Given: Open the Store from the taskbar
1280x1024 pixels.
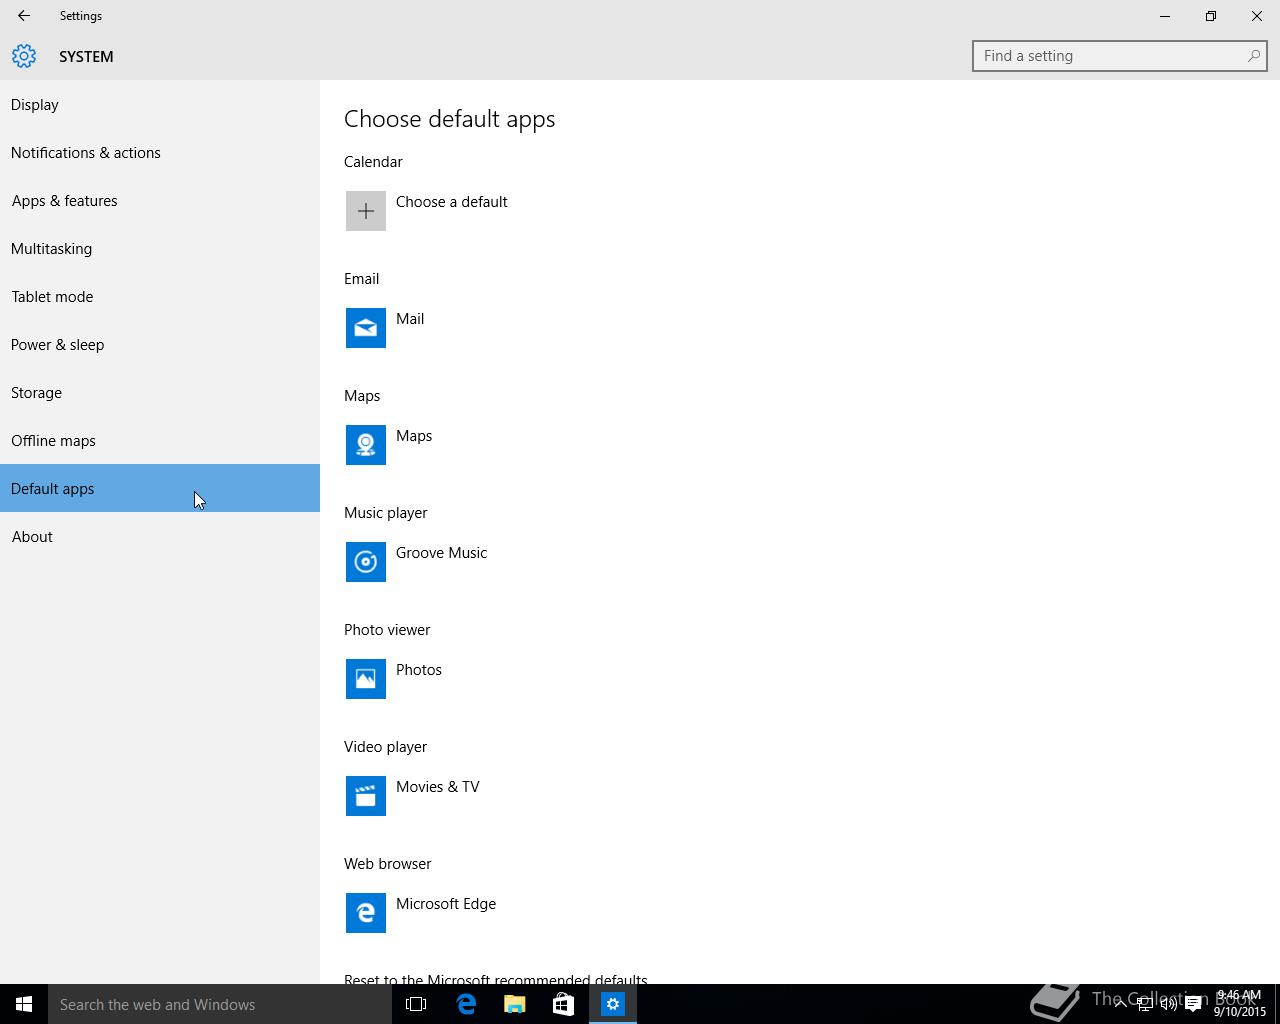Looking at the screenshot, I should point(564,1004).
